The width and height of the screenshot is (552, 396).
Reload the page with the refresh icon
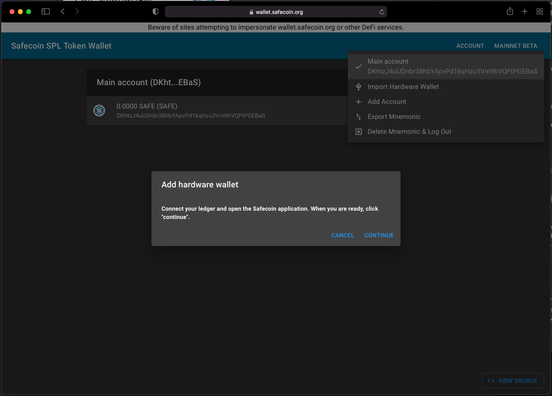tap(382, 12)
